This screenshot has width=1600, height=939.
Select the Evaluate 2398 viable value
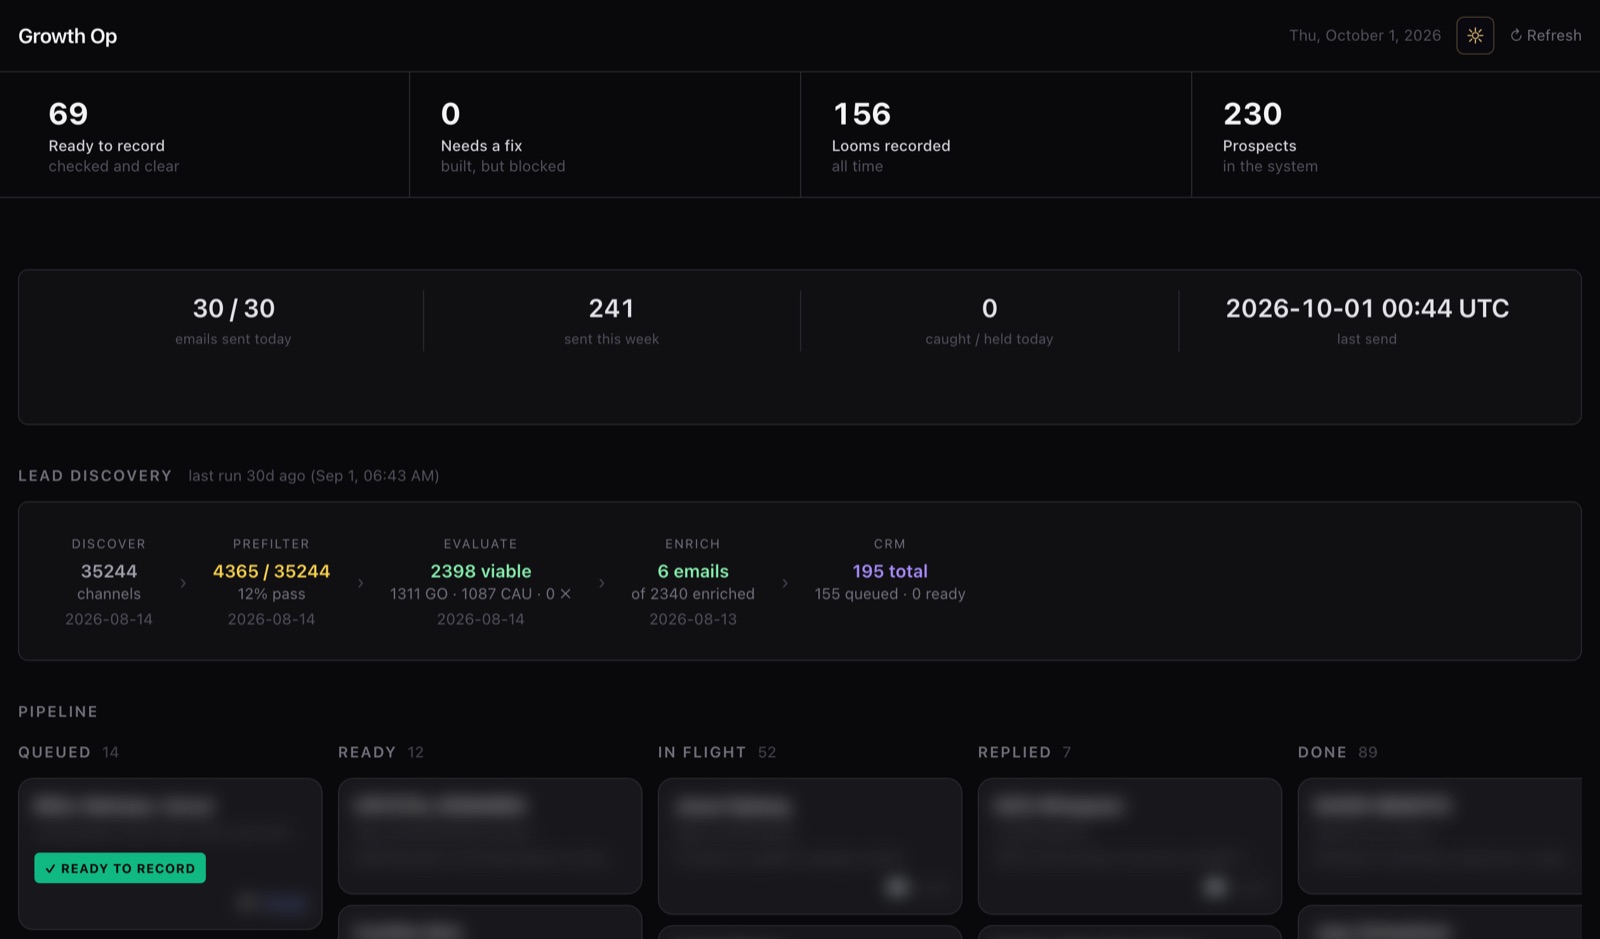(x=481, y=572)
